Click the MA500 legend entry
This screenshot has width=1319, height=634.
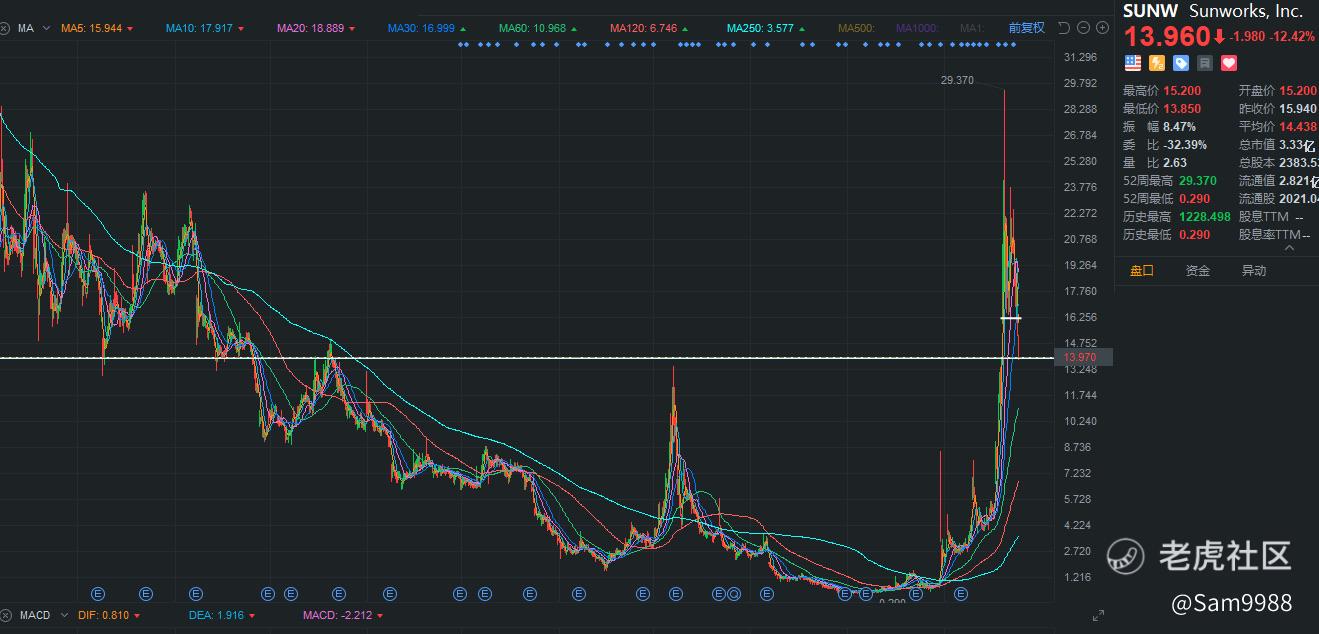pos(856,29)
